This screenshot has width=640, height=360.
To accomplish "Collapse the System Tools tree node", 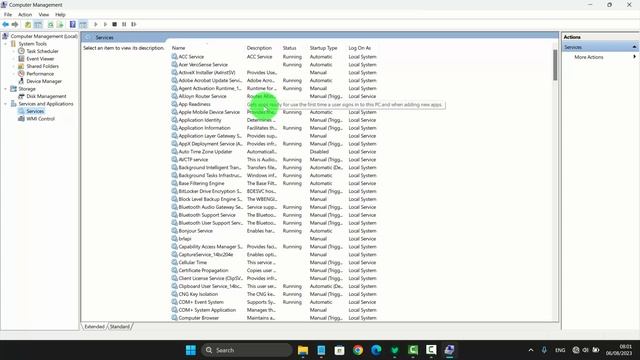I will [x=6, y=44].
